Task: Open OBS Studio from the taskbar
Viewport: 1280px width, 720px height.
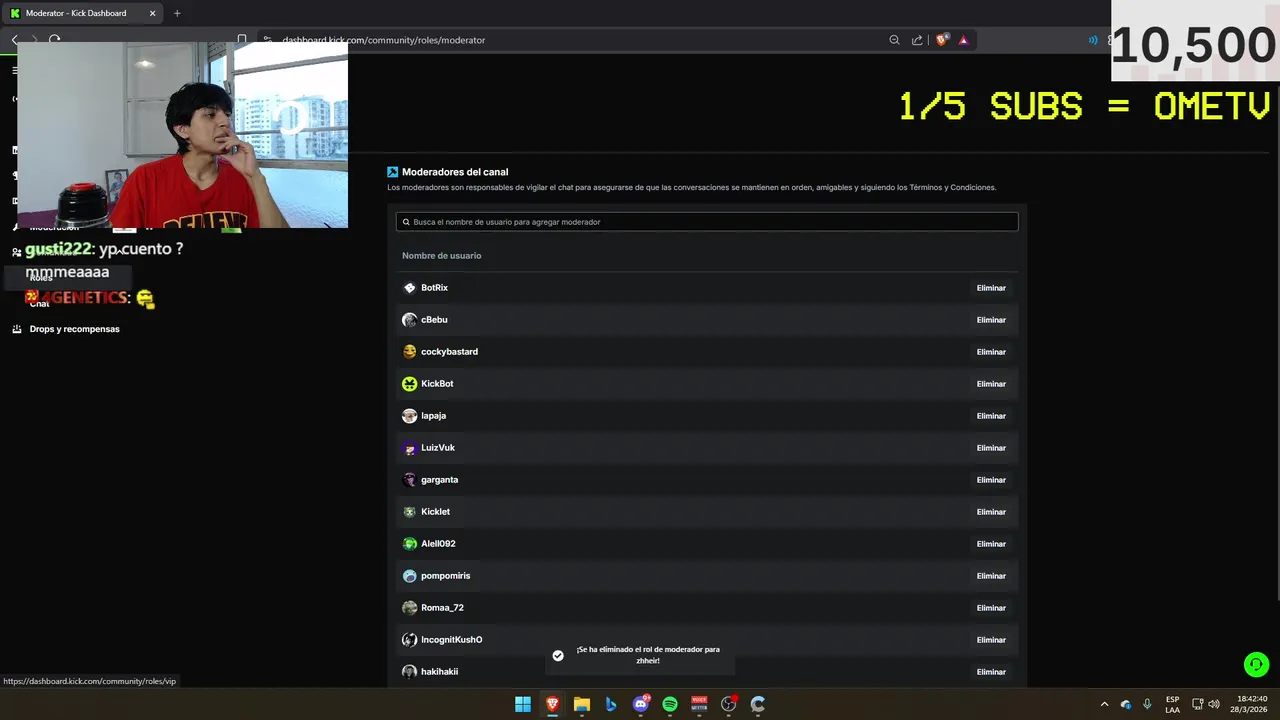Action: (x=729, y=704)
